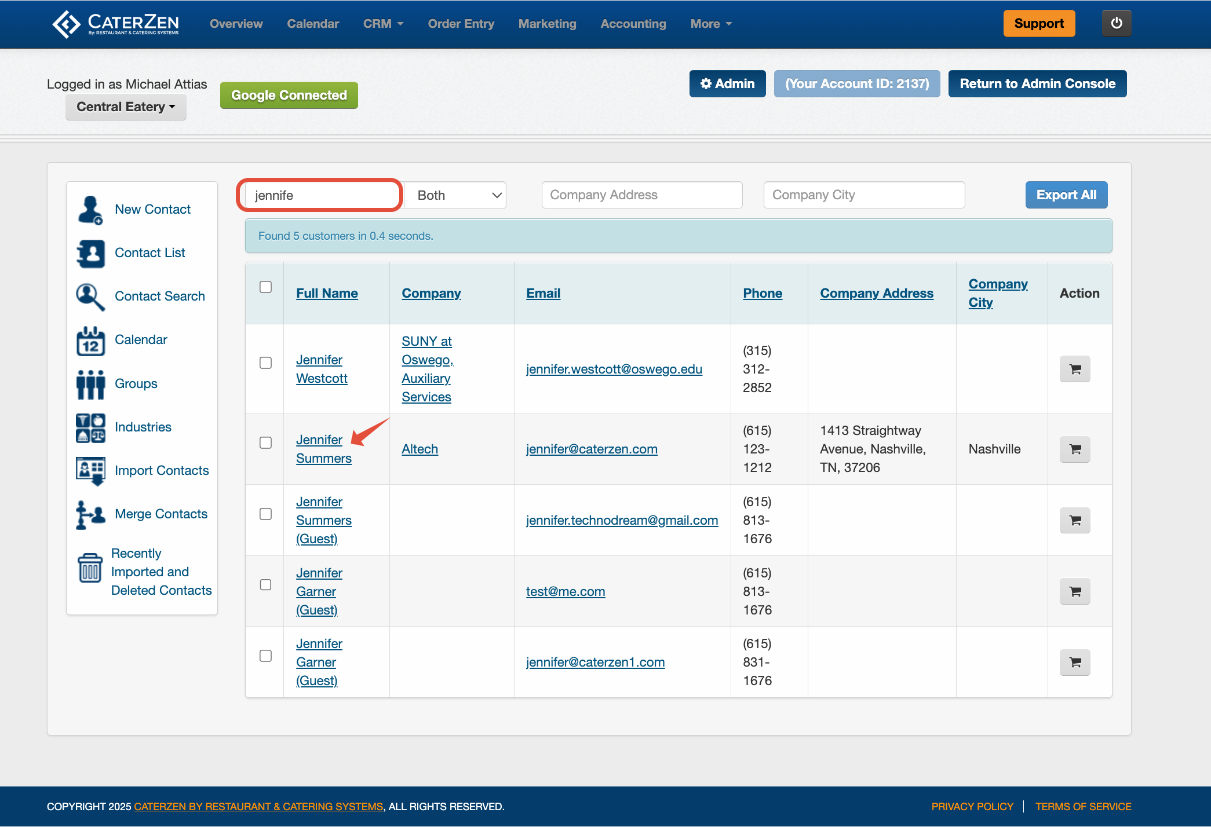The image size is (1211, 827).
Task: Click the search field containing jennife
Action: click(x=320, y=195)
